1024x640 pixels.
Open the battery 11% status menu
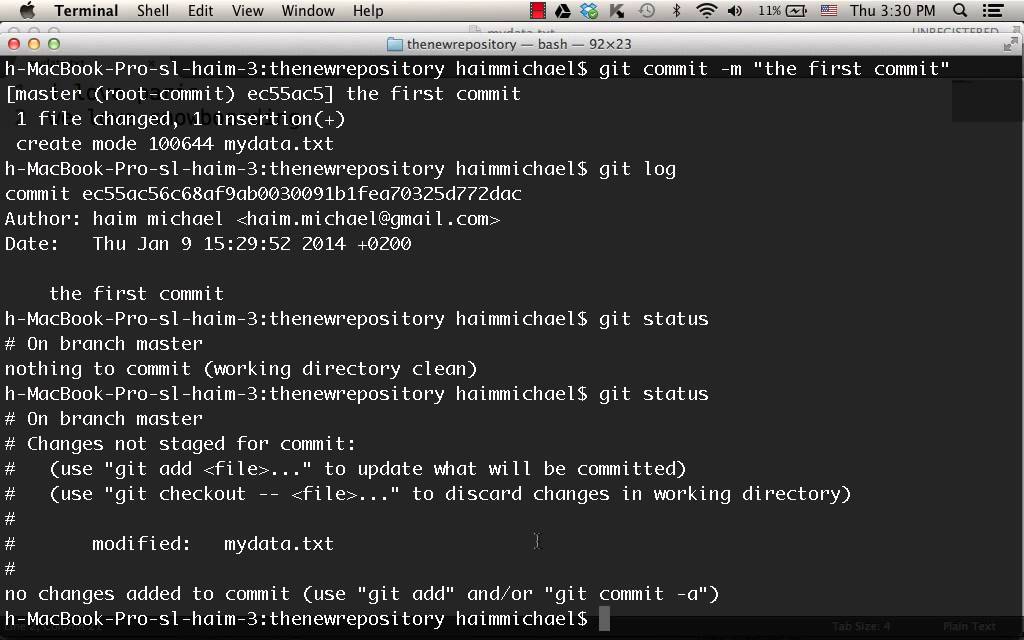click(x=782, y=10)
